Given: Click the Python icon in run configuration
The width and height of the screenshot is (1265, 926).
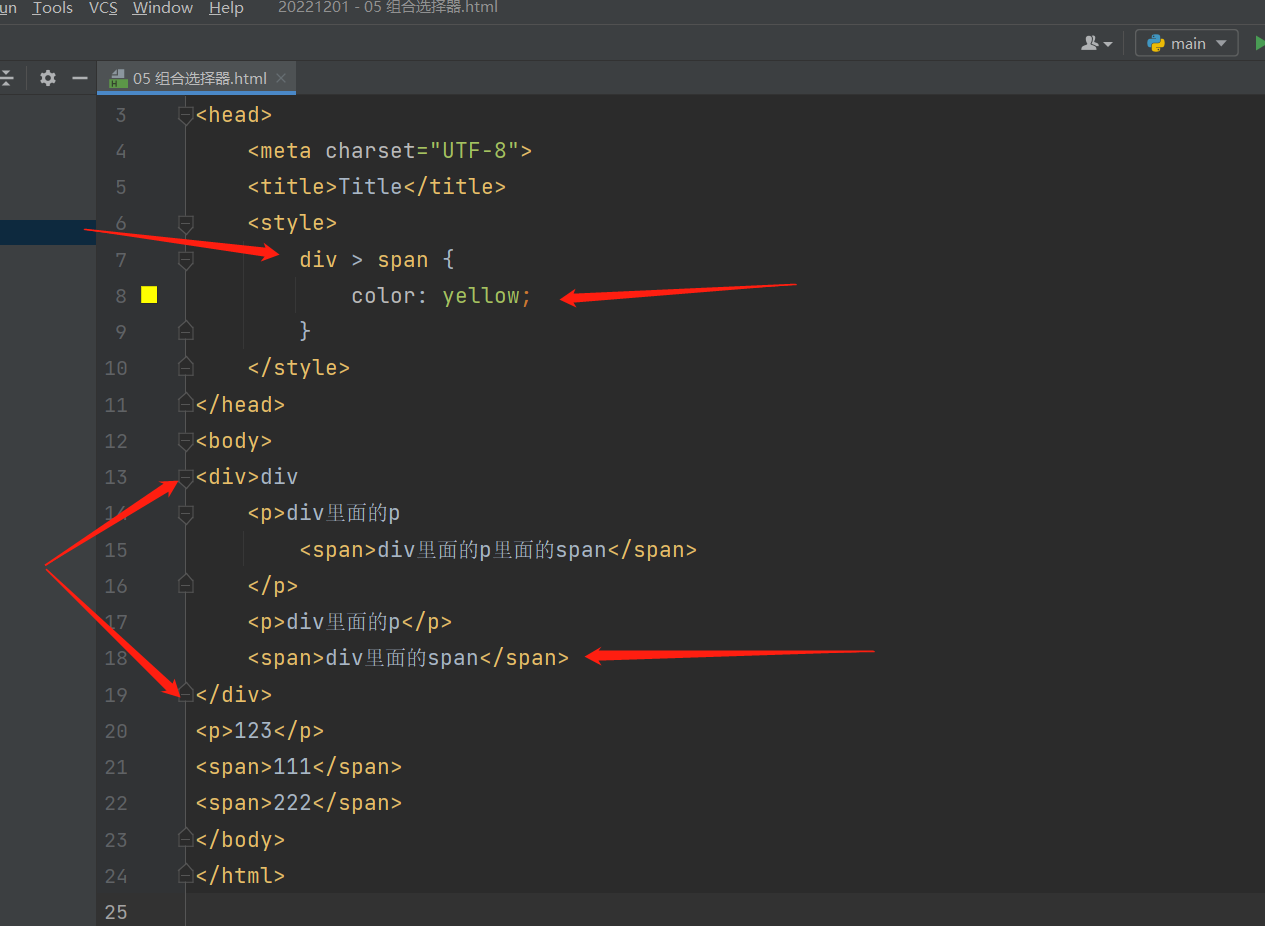Looking at the screenshot, I should click(x=1156, y=43).
